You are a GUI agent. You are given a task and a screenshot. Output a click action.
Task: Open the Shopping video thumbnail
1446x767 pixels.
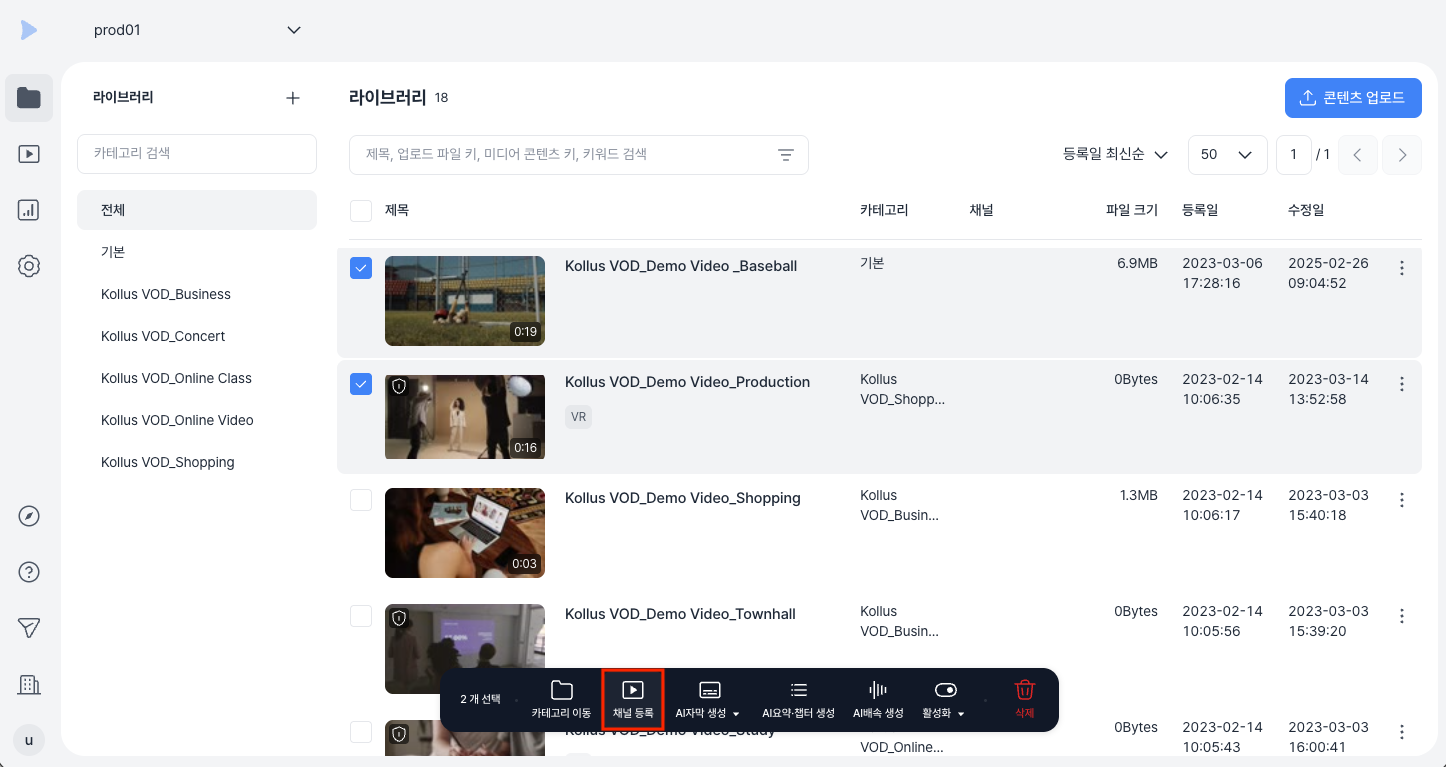(465, 533)
